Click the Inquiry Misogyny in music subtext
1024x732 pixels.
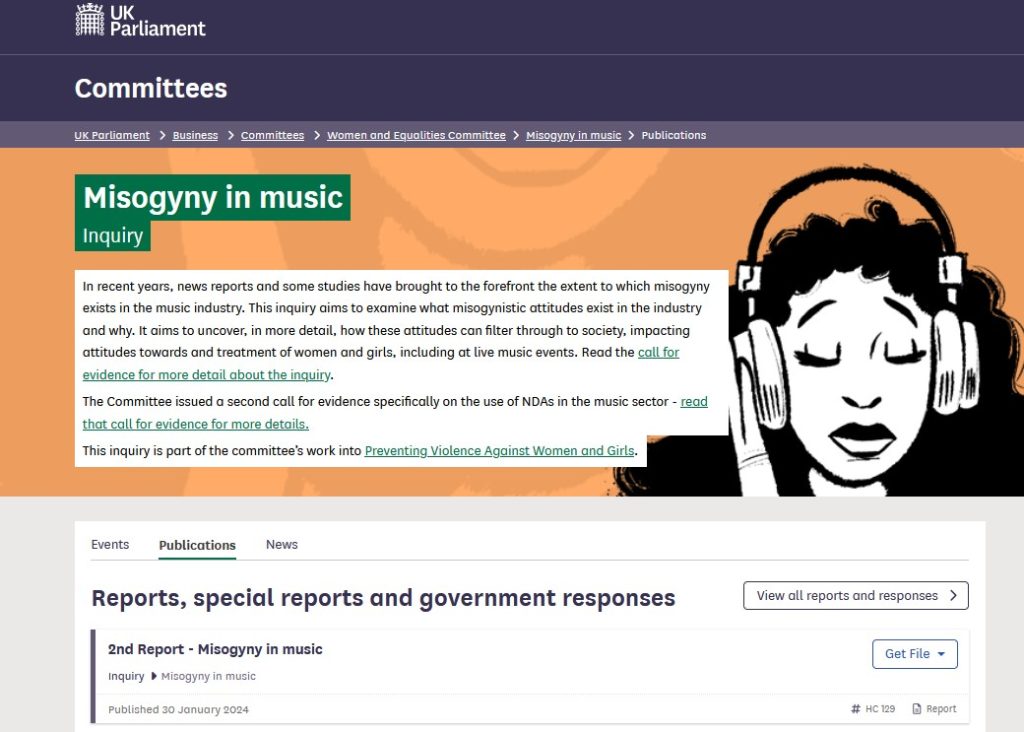182,676
